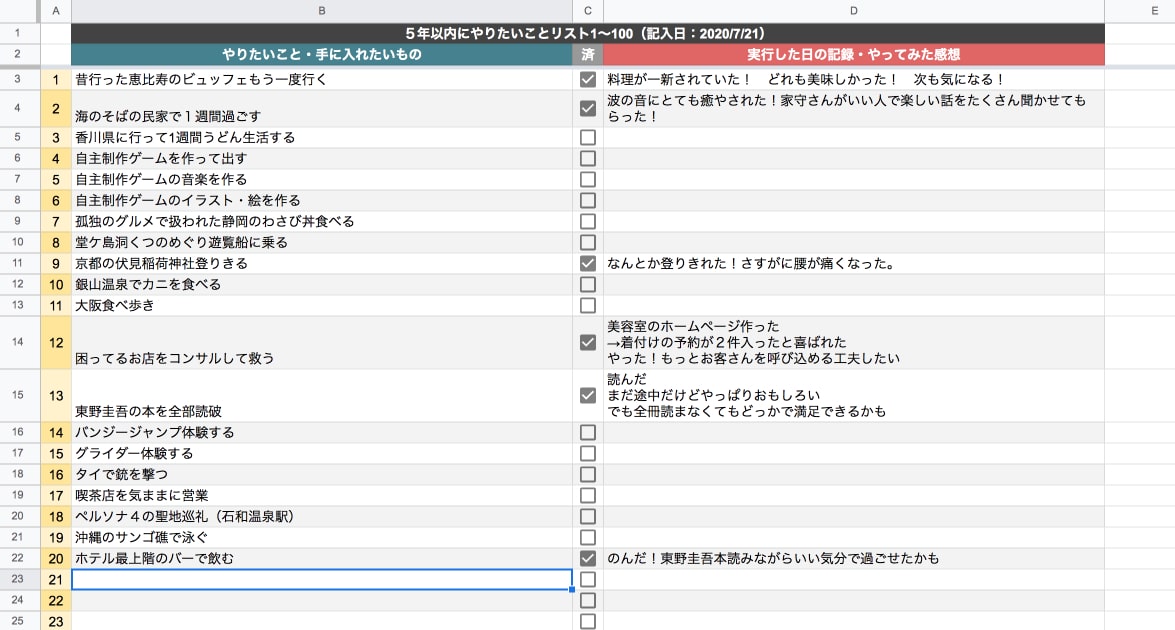Select cell 沖縄のサンゴ礁で泳ぐ
This screenshot has height=630, width=1175.
[321, 538]
